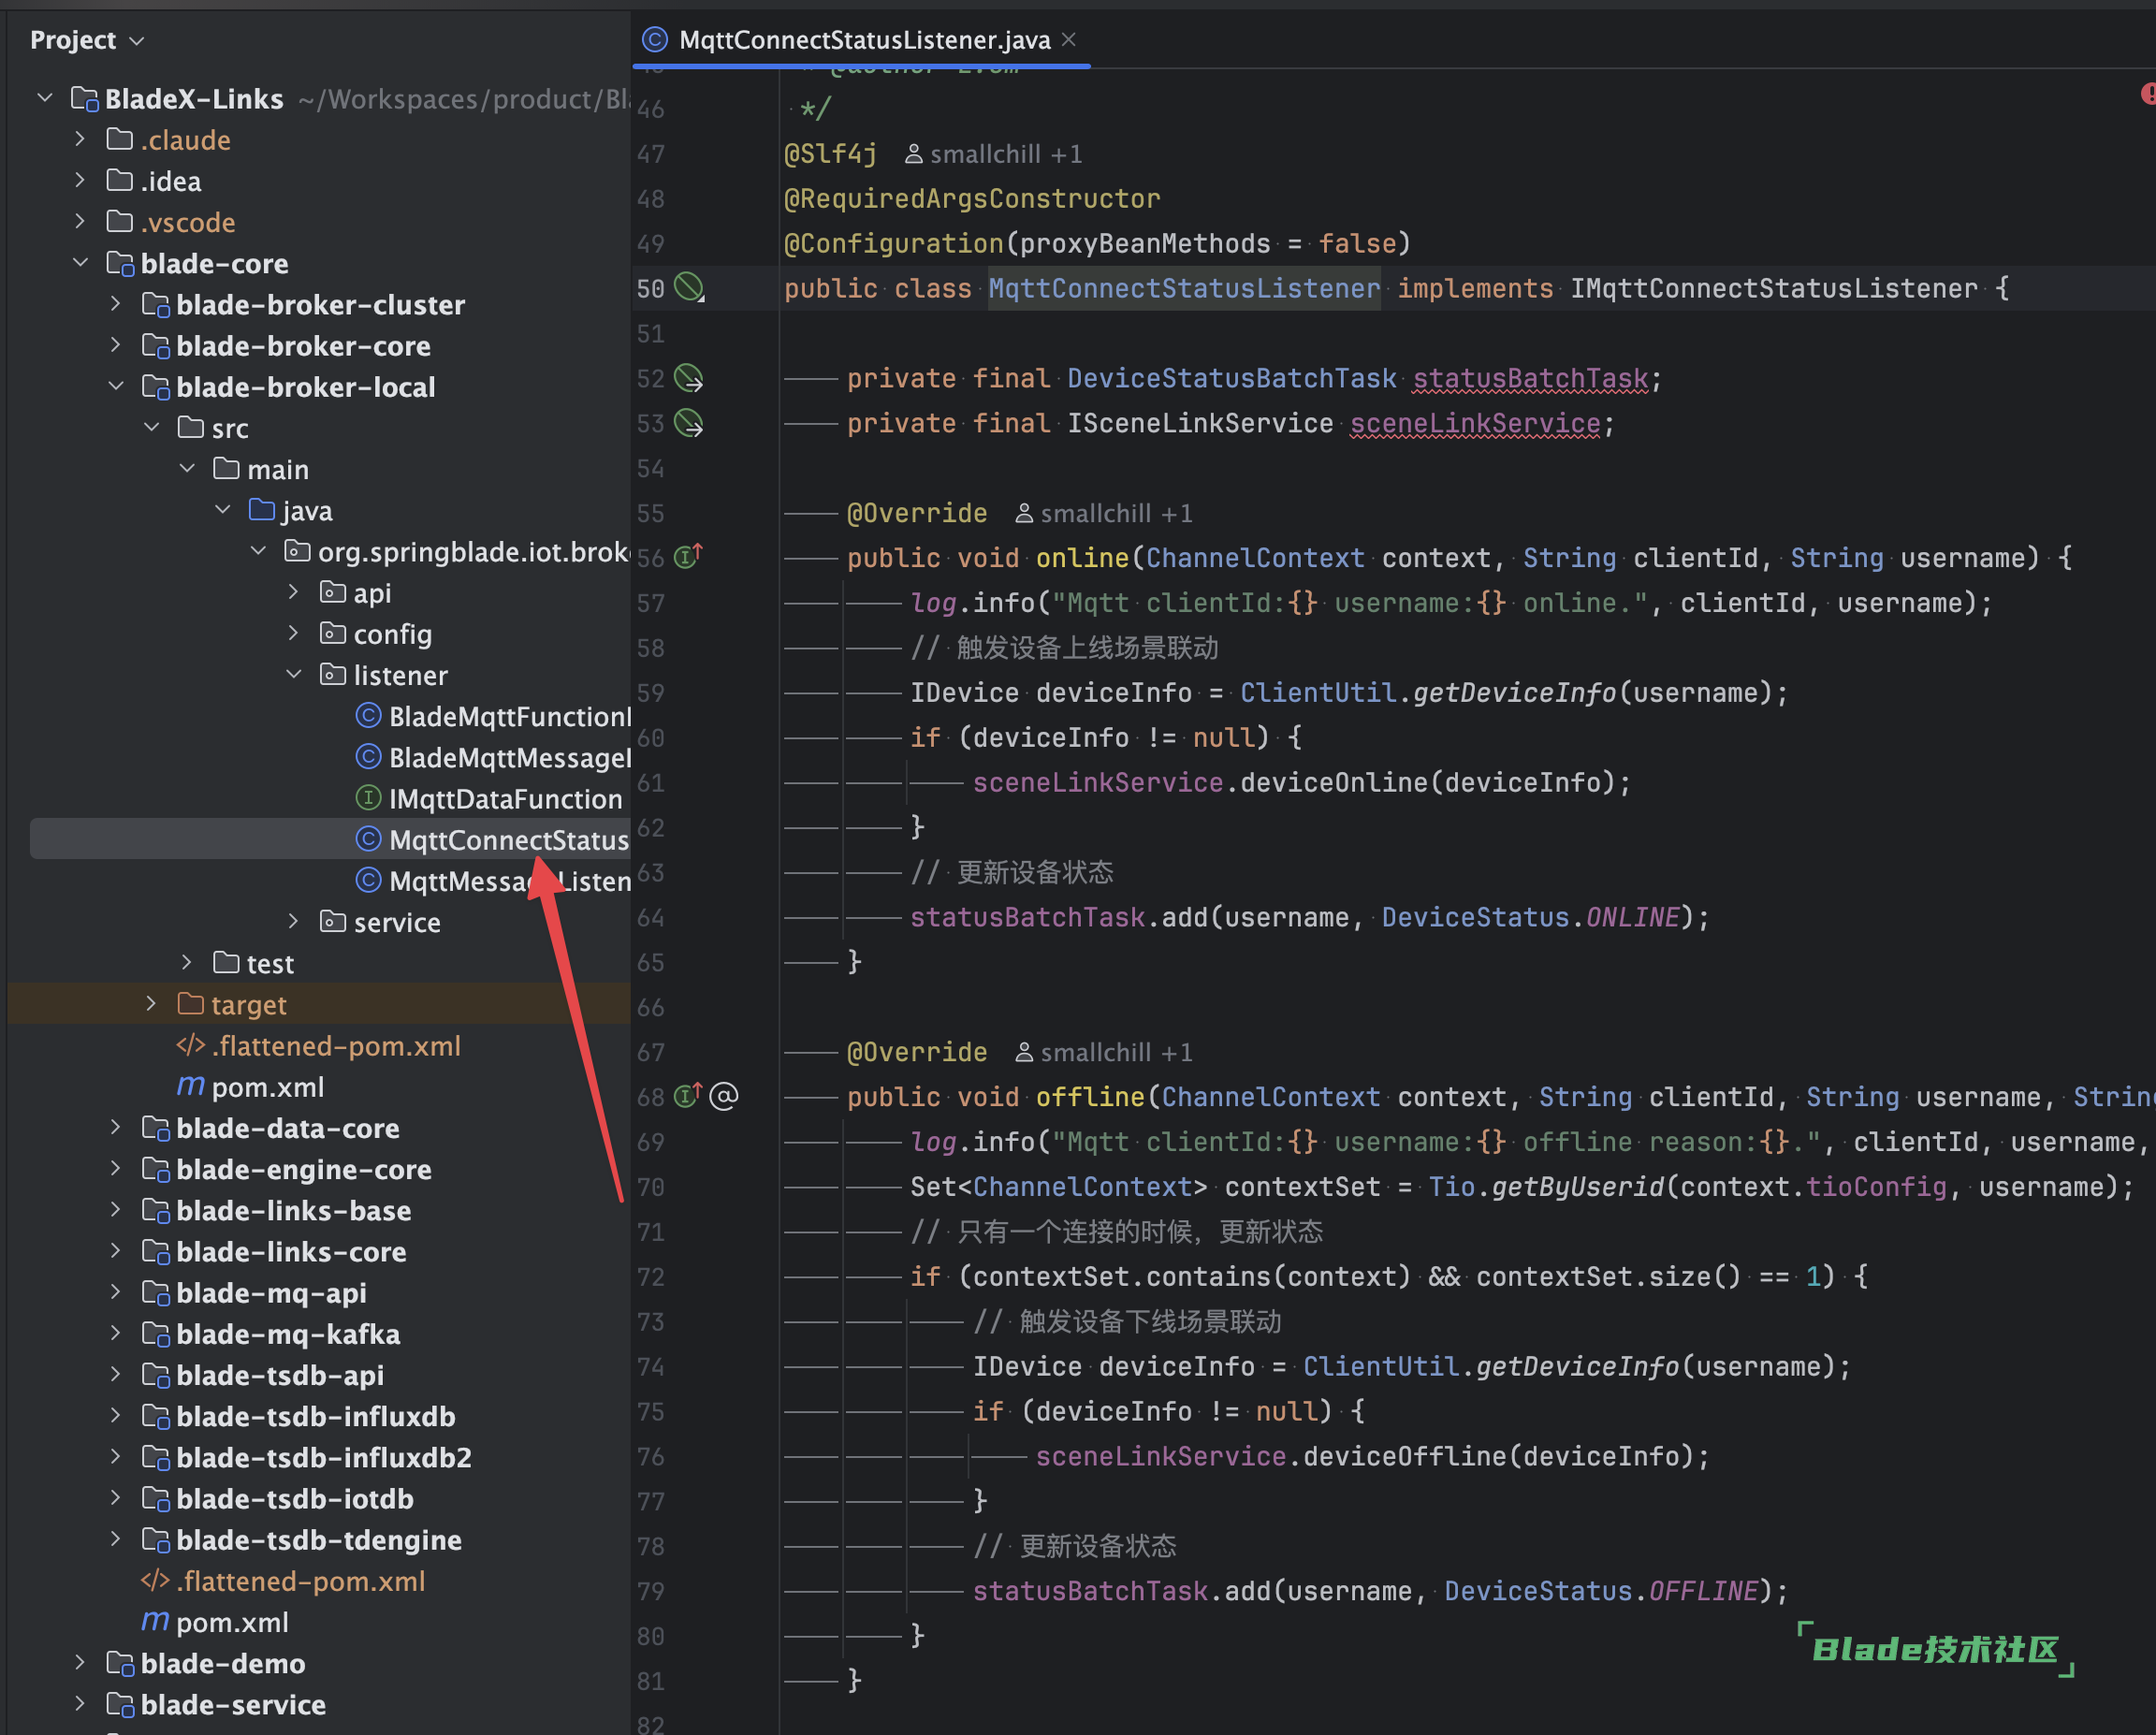Click the gutter icon on line 50
The image size is (2156, 1735).
click(689, 288)
